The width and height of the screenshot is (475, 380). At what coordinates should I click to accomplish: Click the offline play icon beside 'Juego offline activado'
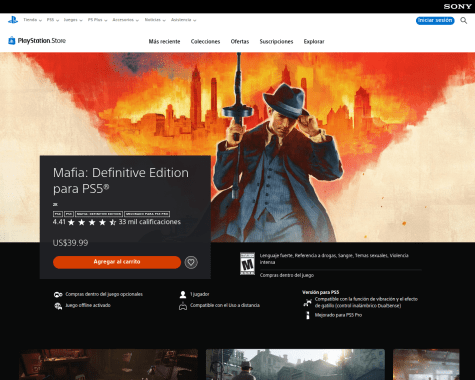(58, 306)
